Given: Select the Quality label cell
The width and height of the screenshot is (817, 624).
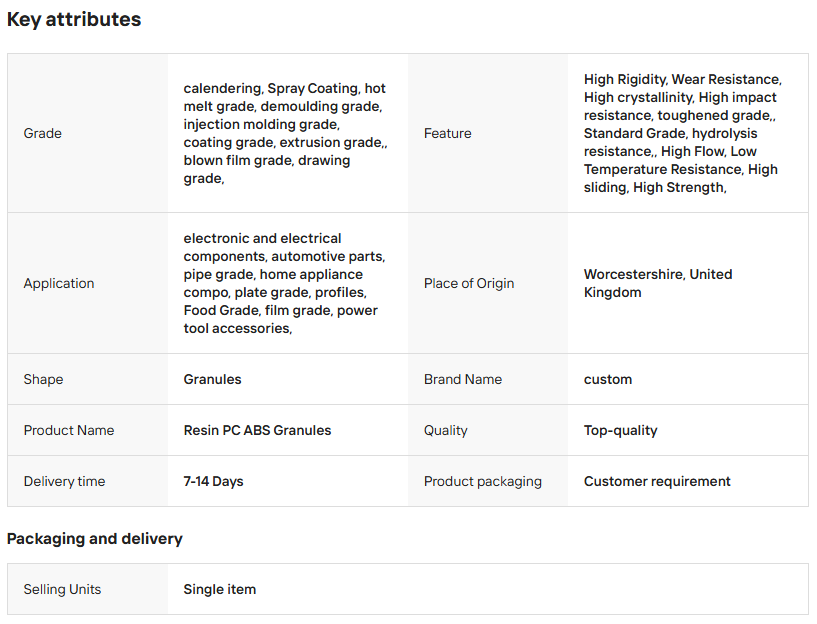Looking at the screenshot, I should pyautogui.click(x=488, y=430).
